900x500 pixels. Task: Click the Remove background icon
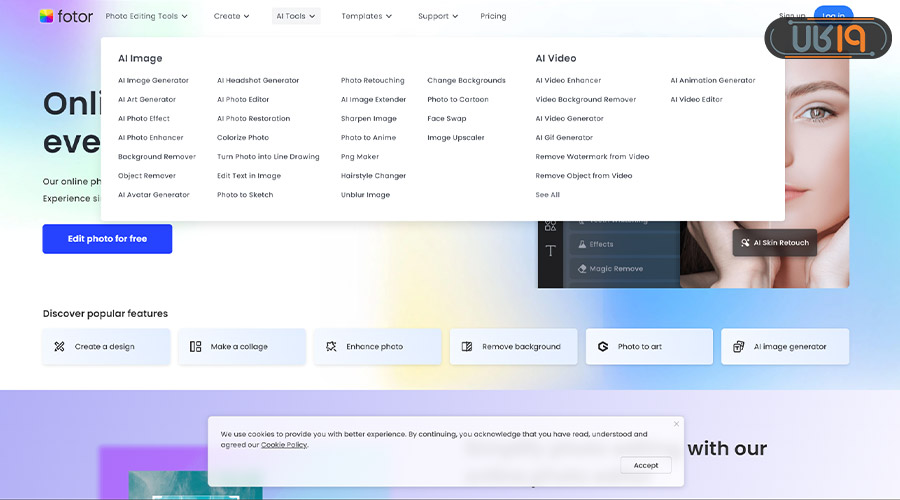(x=467, y=347)
